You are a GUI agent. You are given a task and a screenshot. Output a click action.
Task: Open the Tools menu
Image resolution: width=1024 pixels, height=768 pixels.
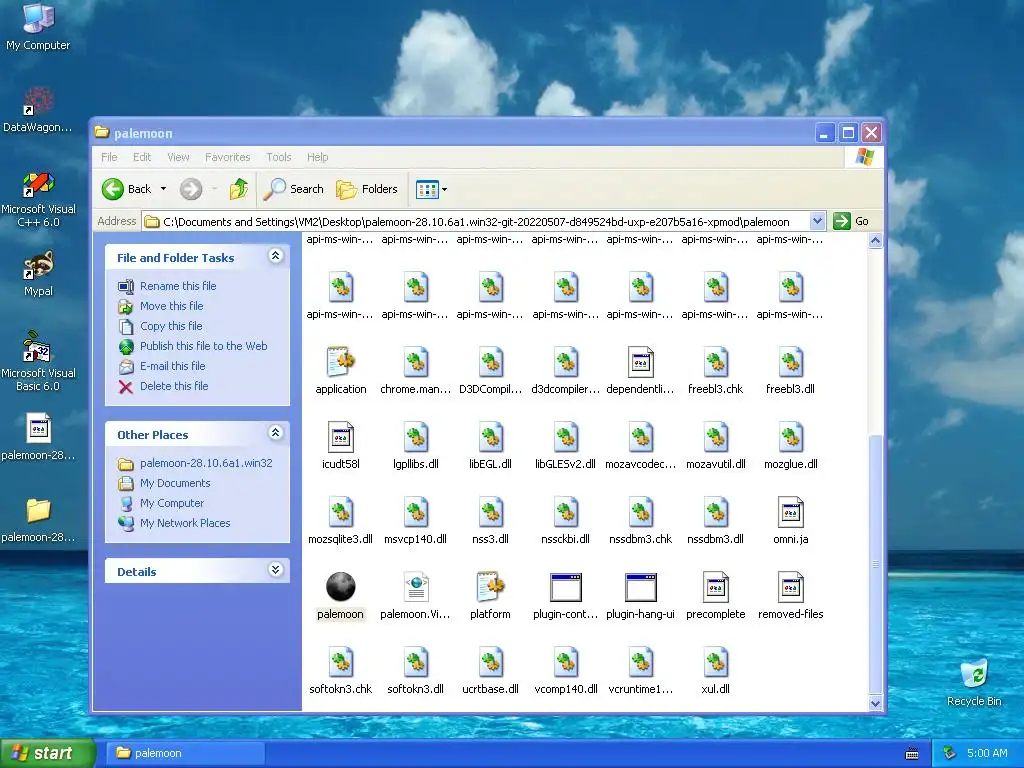click(279, 157)
